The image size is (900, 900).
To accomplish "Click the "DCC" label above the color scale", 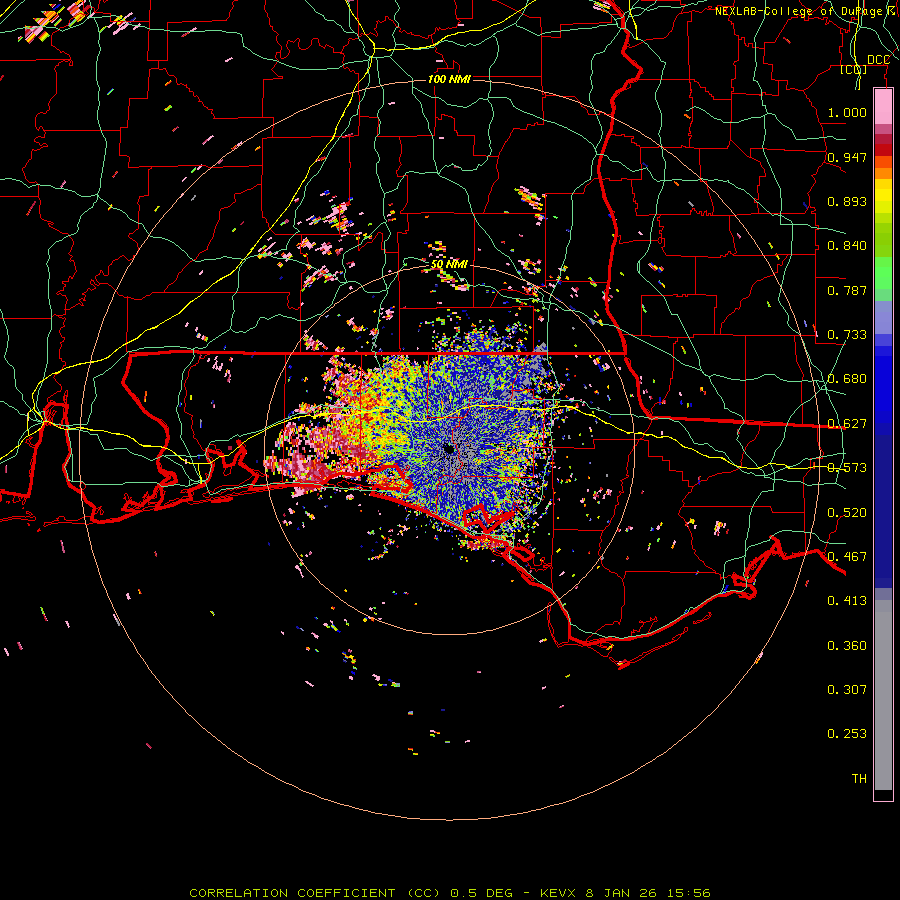I will pos(878,60).
